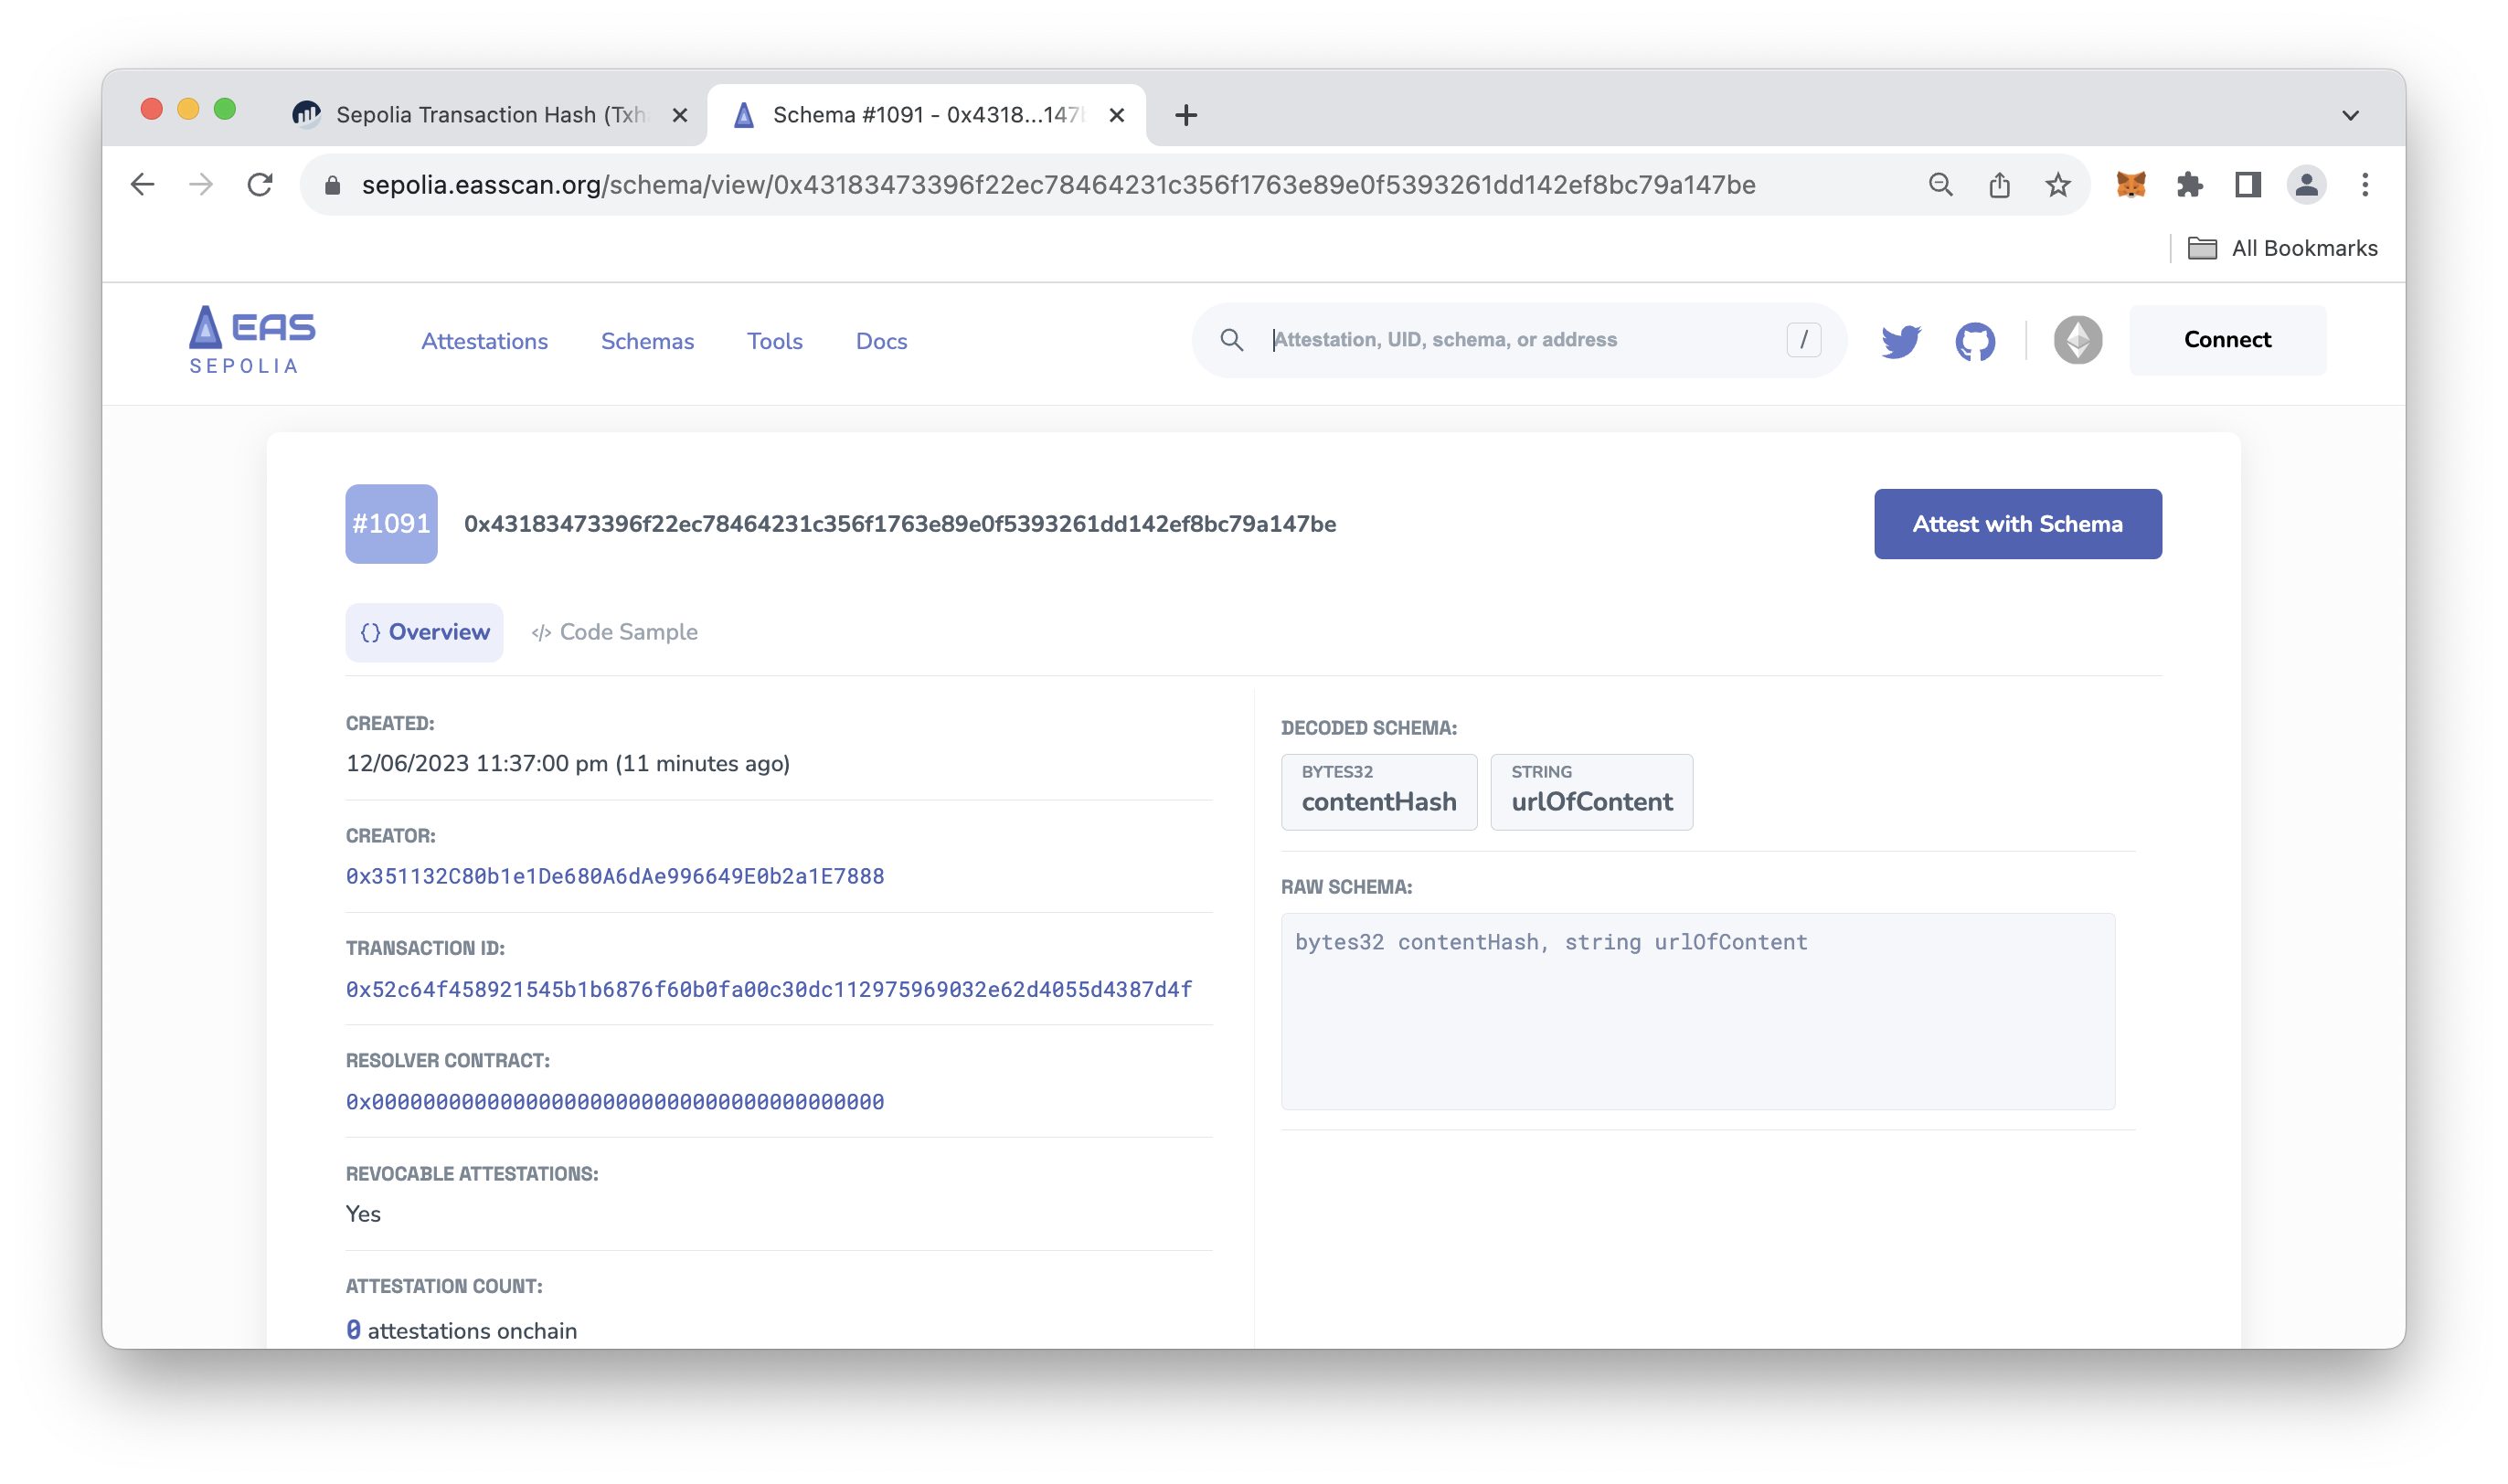This screenshot has height=1484, width=2508.
Task: Open the resolver contract zero address link
Action: coord(615,1101)
